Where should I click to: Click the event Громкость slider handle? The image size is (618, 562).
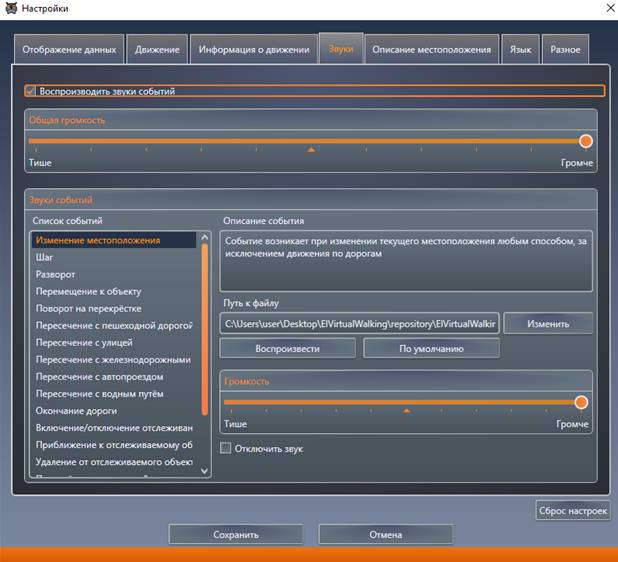[x=581, y=402]
